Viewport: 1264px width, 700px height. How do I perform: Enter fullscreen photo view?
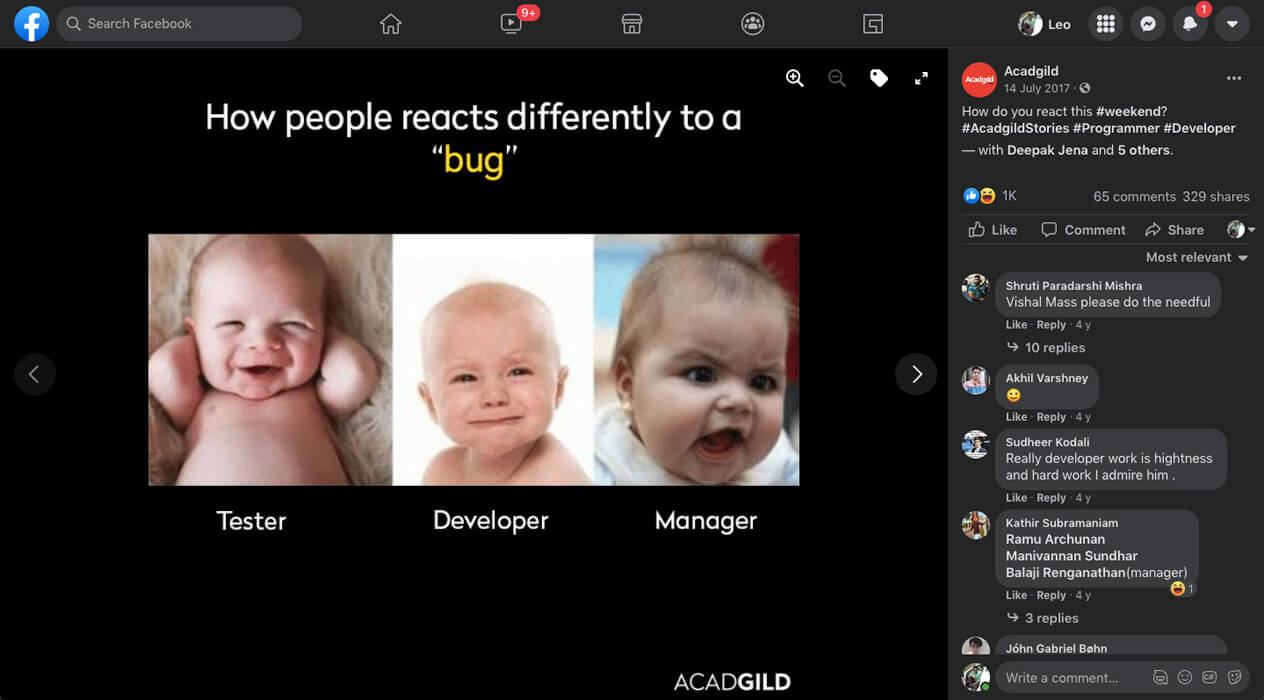[x=921, y=78]
